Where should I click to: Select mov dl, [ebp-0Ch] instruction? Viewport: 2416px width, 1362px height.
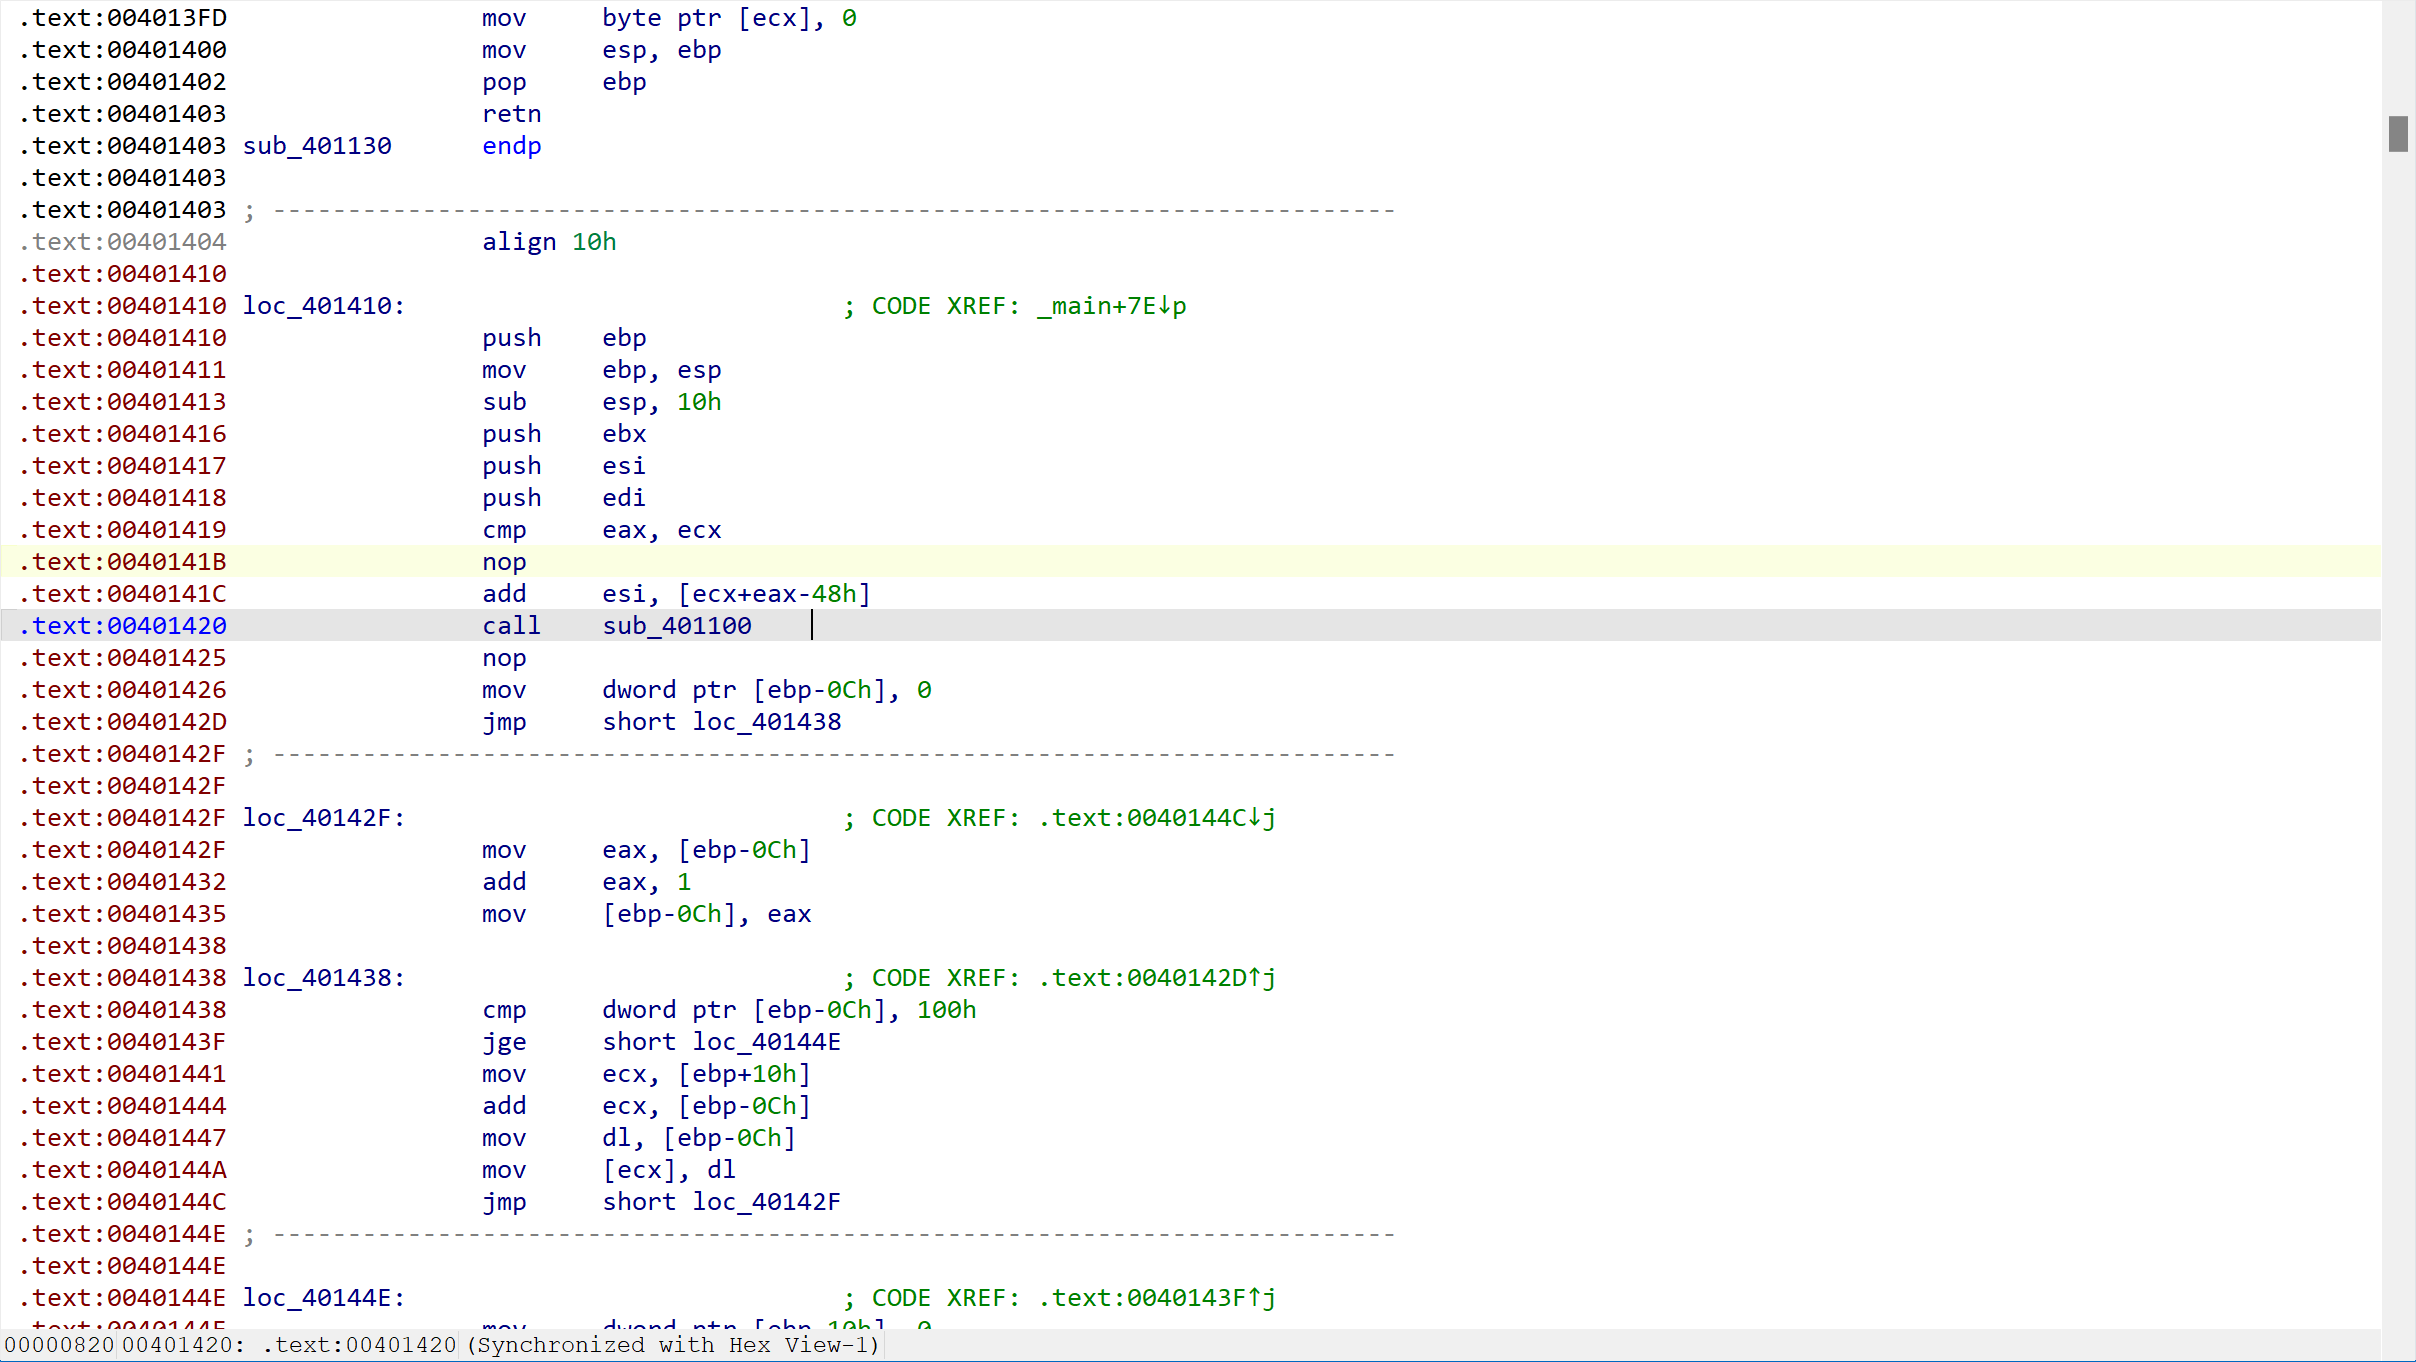[639, 1138]
